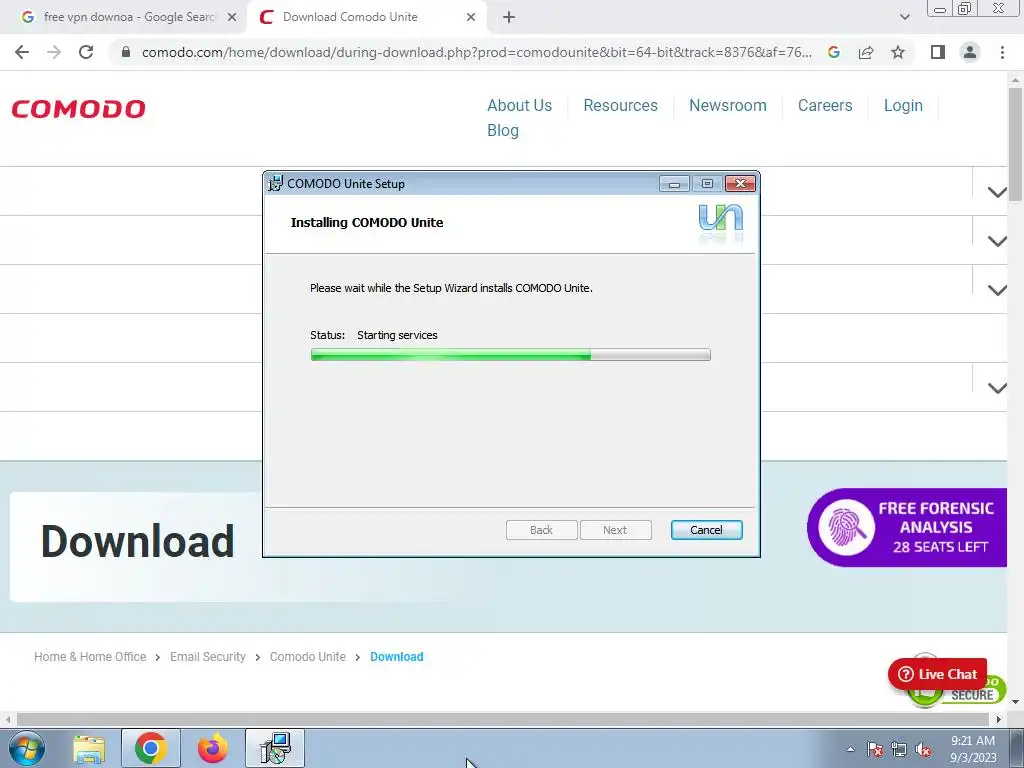
Task: Open the Windows Start menu
Action: [x=26, y=748]
